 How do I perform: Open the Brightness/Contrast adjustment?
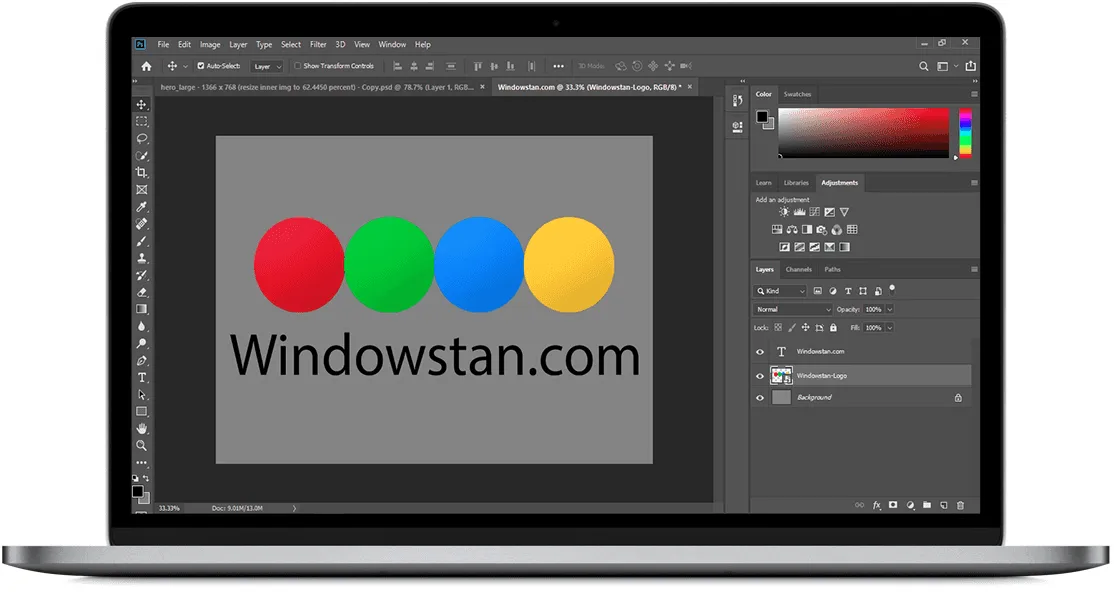(x=784, y=212)
